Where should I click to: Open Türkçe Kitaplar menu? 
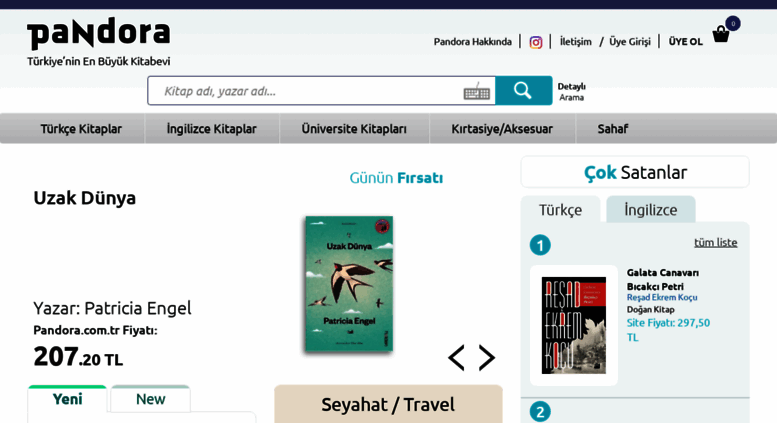point(81,129)
